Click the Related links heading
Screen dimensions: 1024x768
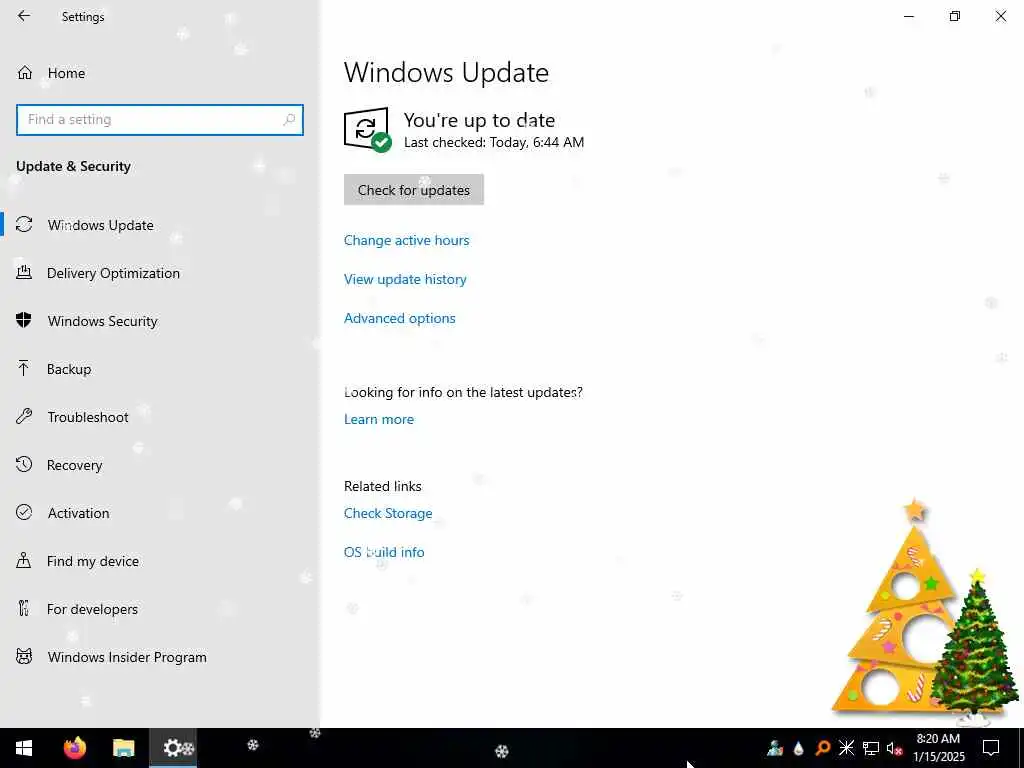383,486
